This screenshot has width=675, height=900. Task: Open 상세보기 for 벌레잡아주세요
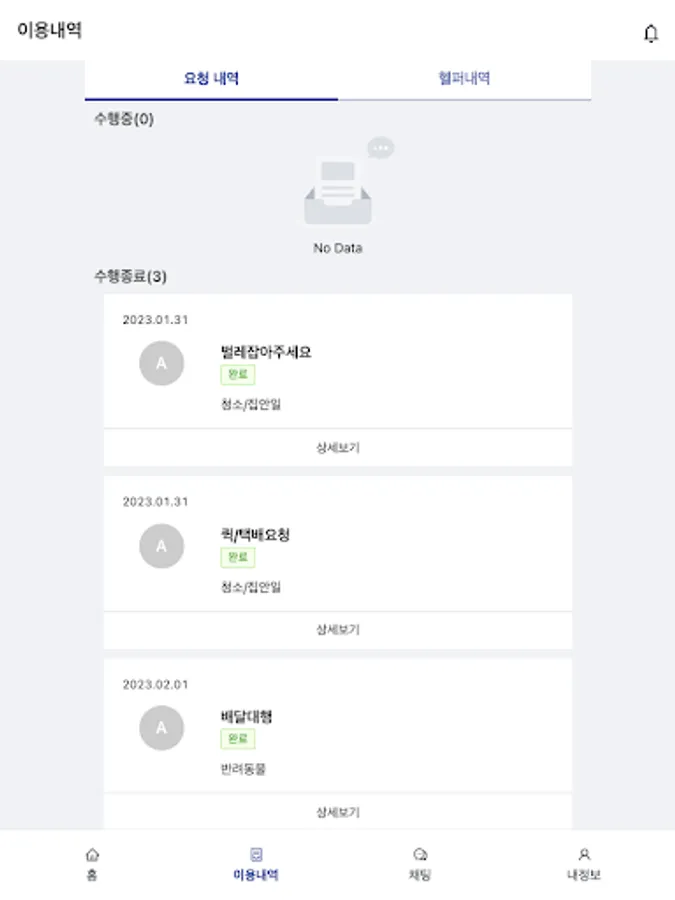pos(338,448)
